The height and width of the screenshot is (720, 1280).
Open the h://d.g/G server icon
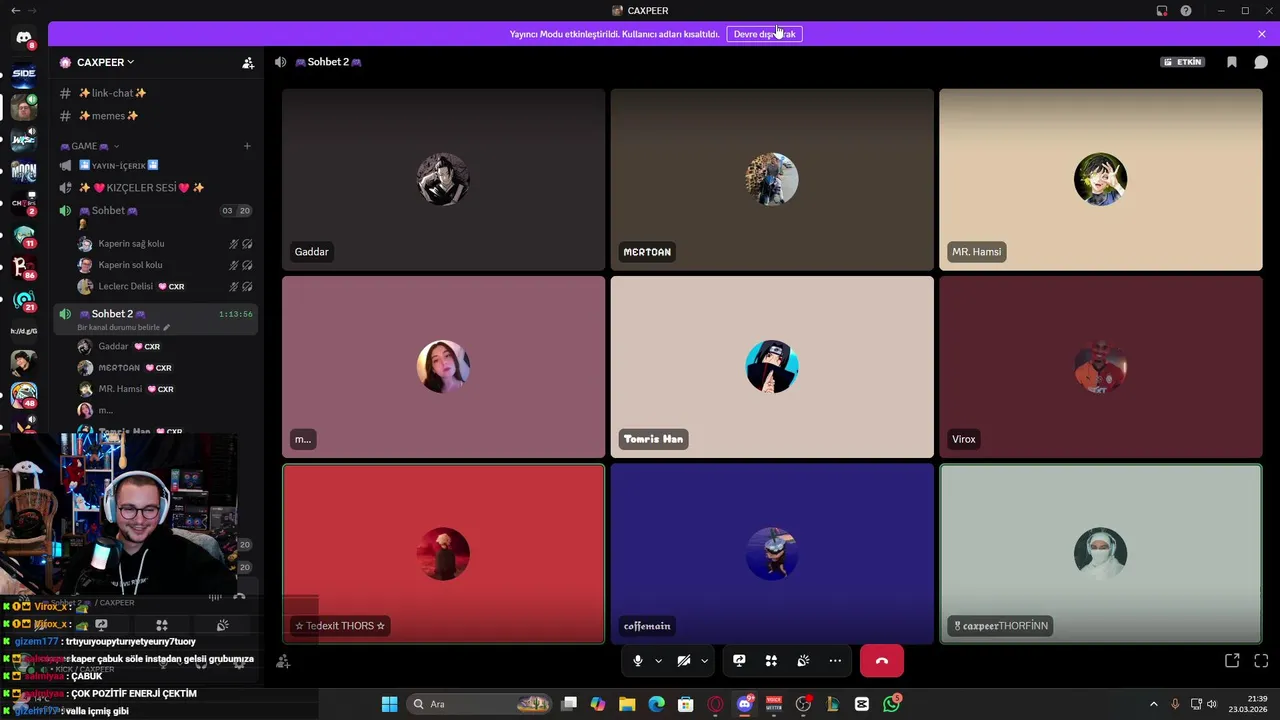[24, 331]
